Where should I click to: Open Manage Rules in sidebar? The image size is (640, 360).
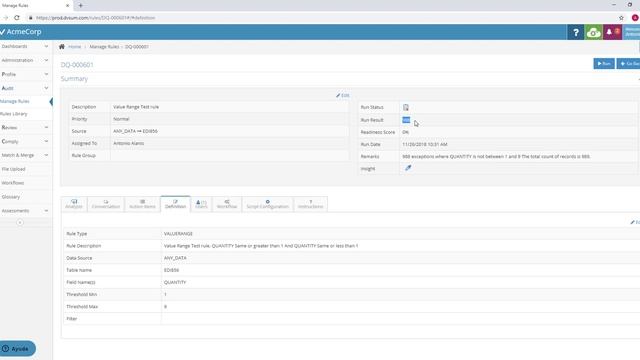click(16, 101)
